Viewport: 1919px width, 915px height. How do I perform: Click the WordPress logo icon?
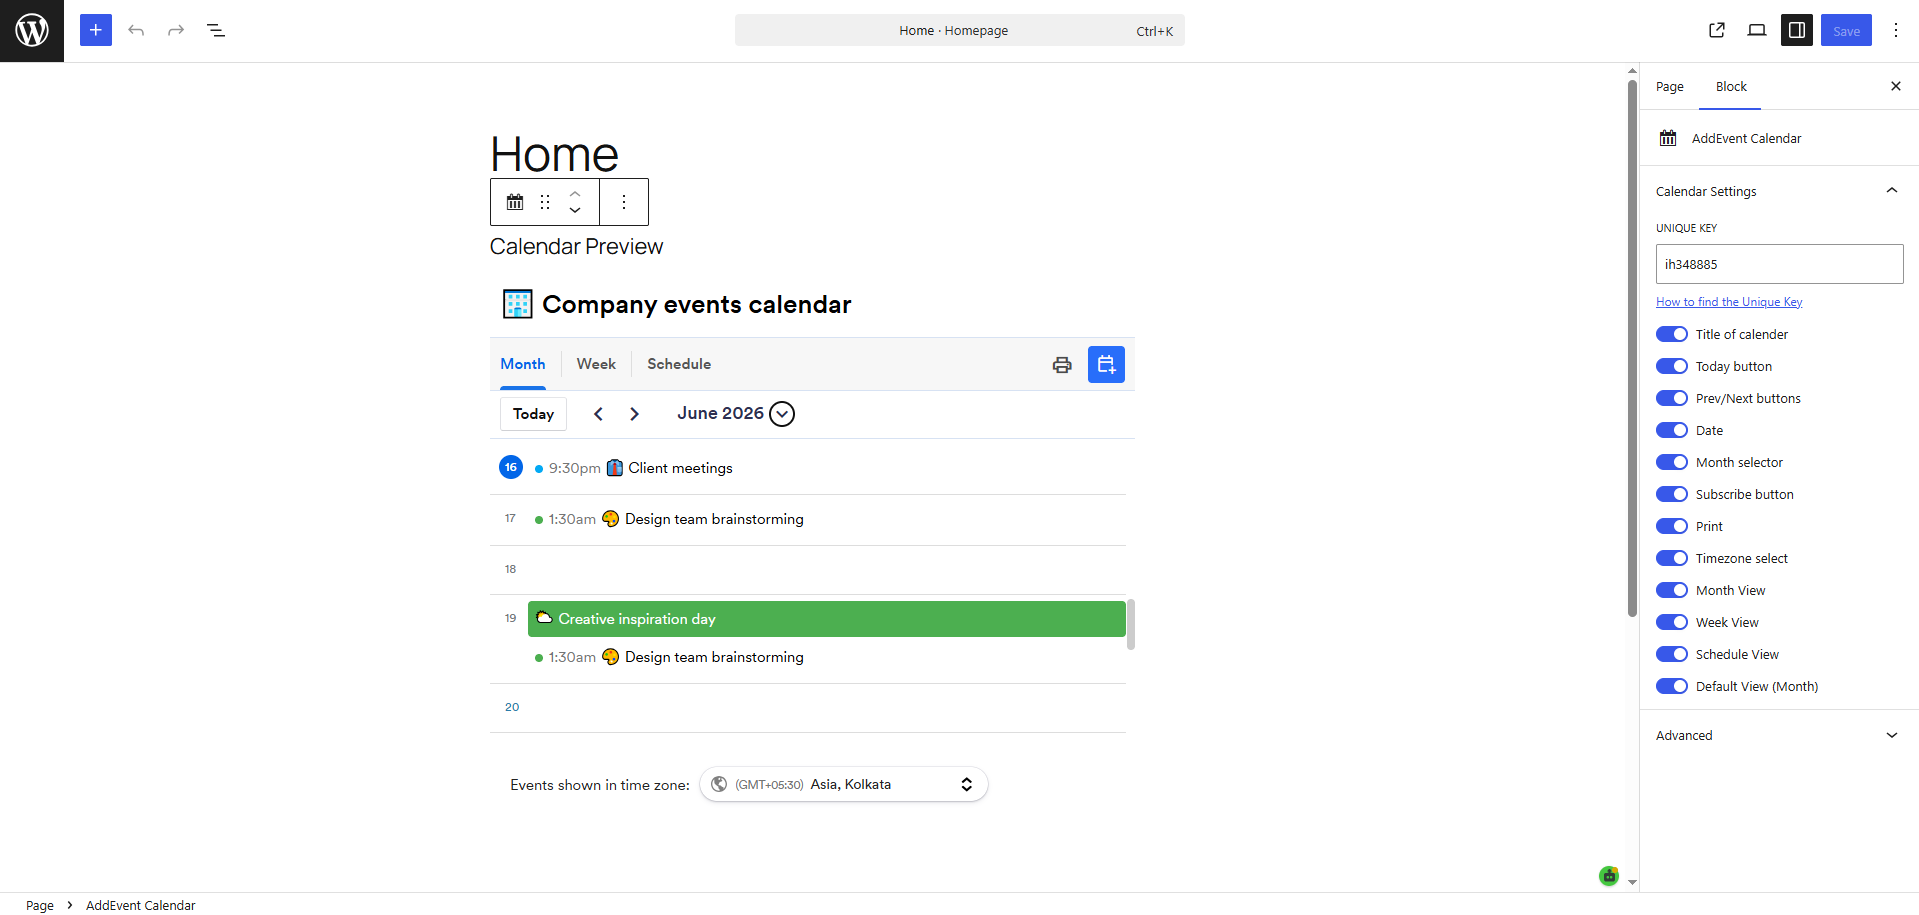(x=32, y=31)
